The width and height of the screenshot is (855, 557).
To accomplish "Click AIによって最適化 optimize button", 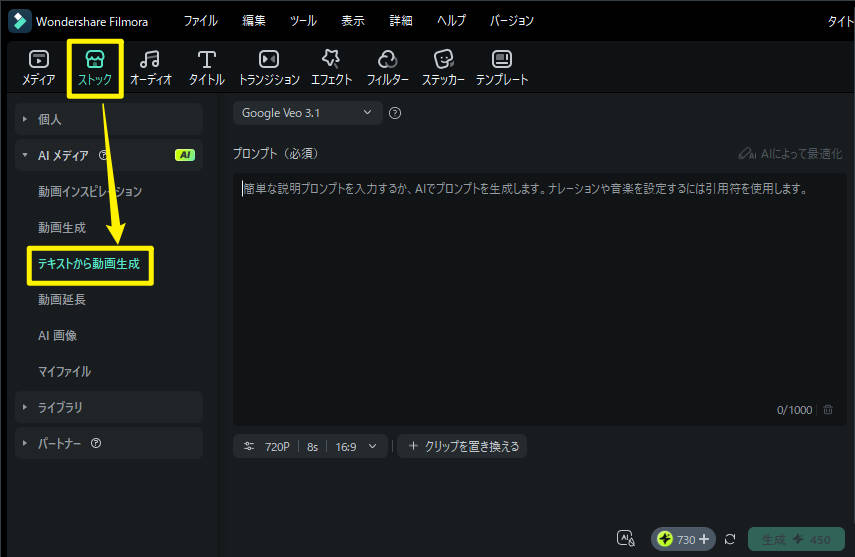I will 790,154.
